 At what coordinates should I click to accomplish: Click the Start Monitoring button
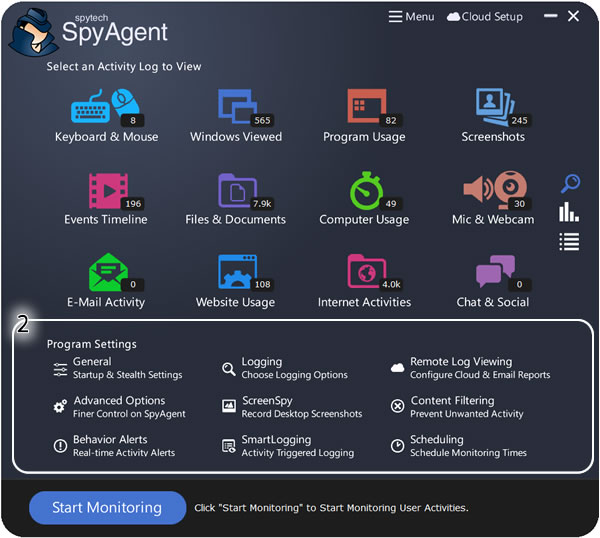coord(108,508)
